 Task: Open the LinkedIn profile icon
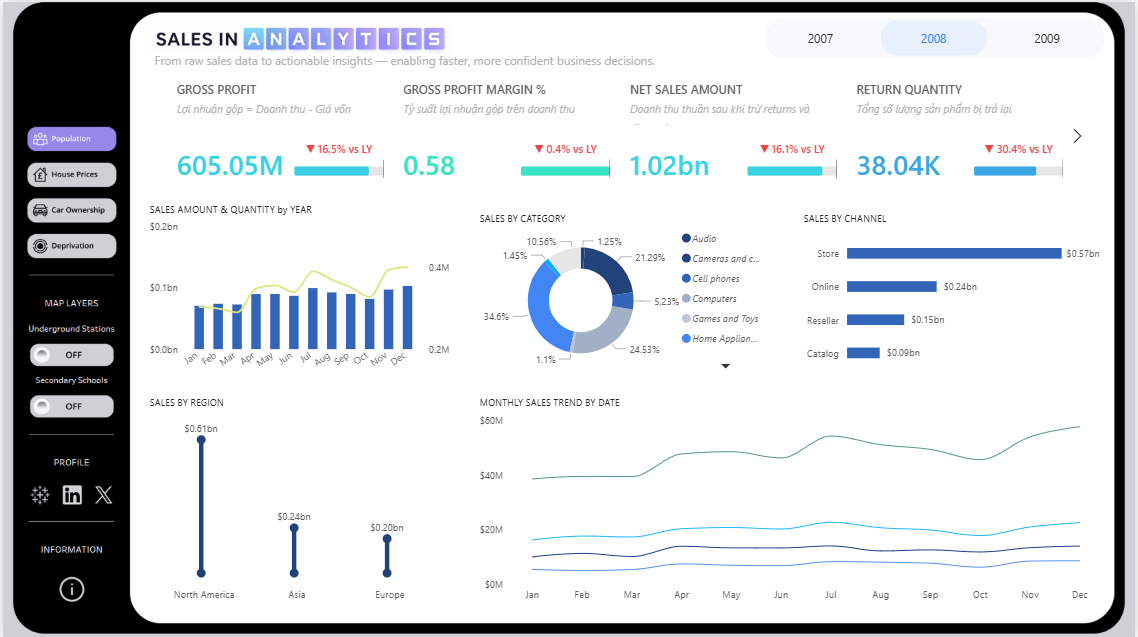coord(71,494)
